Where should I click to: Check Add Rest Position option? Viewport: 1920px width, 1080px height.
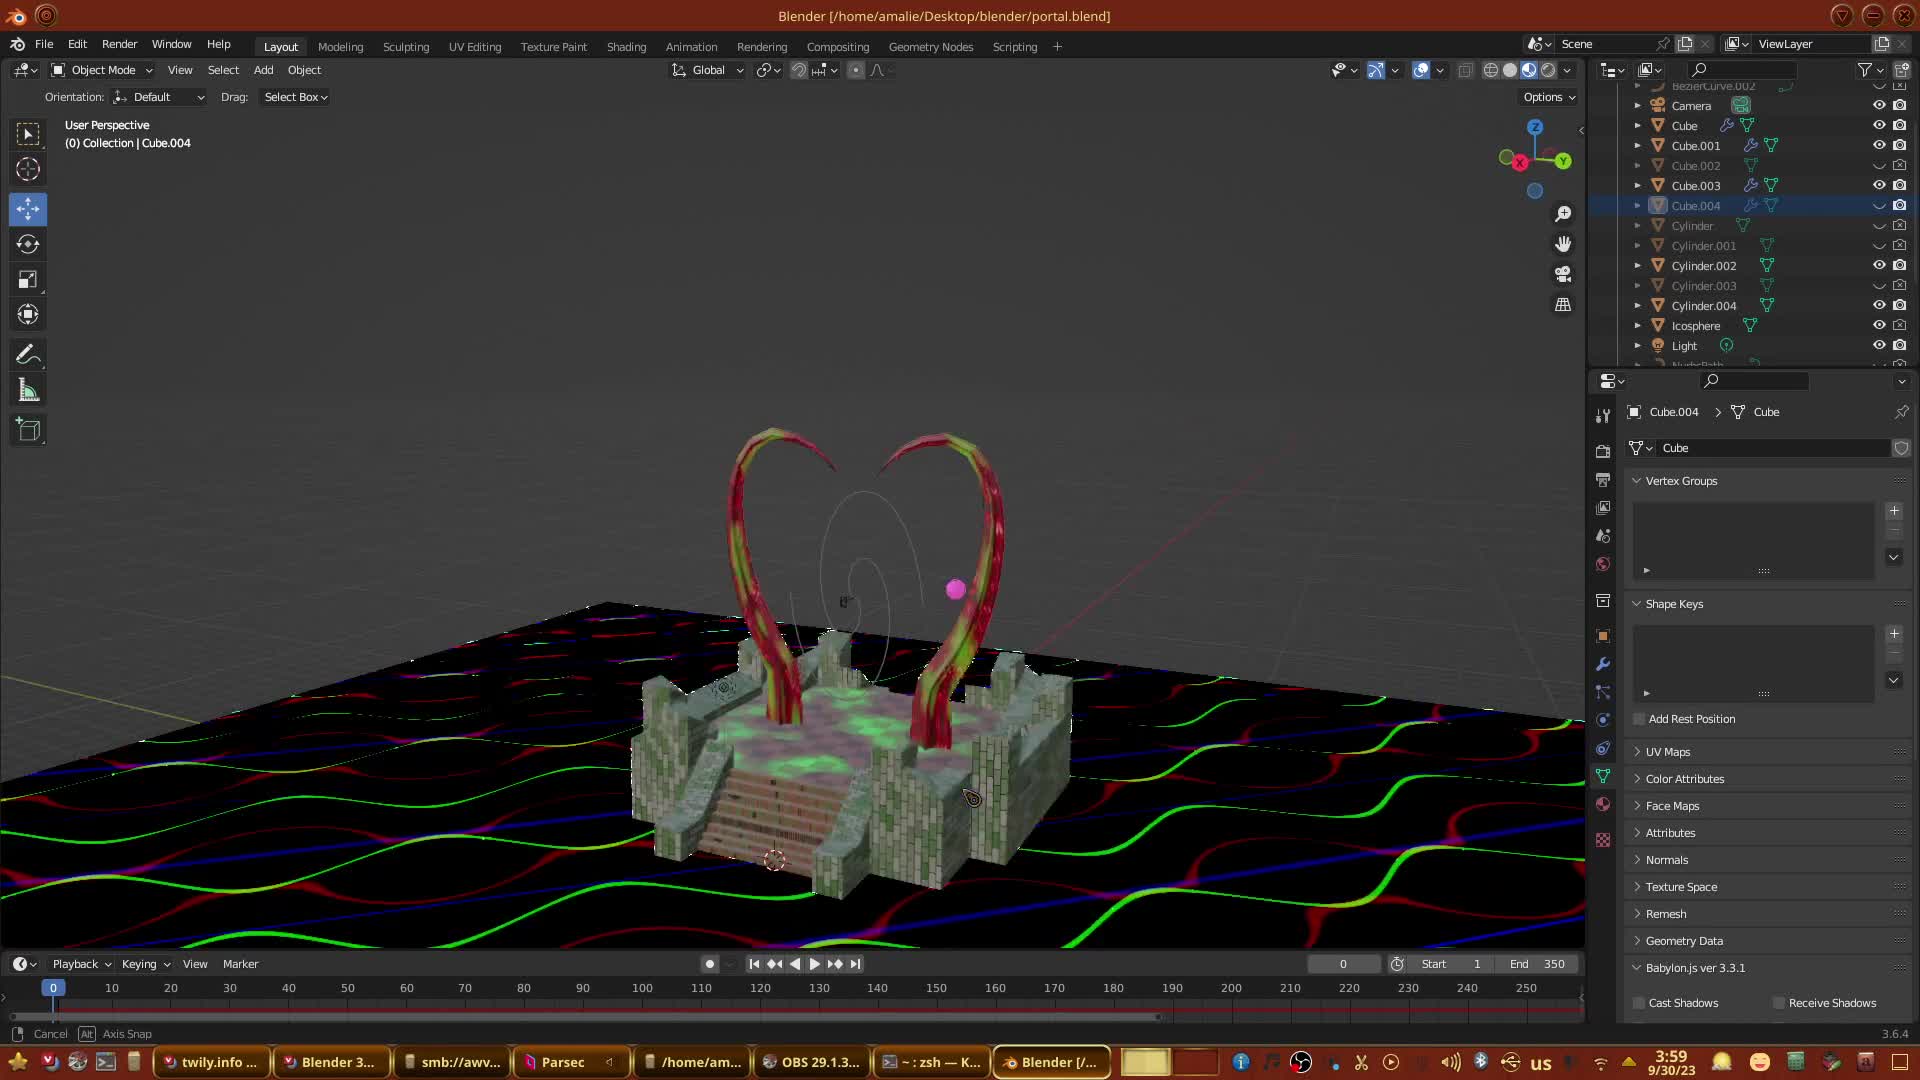tap(1639, 719)
